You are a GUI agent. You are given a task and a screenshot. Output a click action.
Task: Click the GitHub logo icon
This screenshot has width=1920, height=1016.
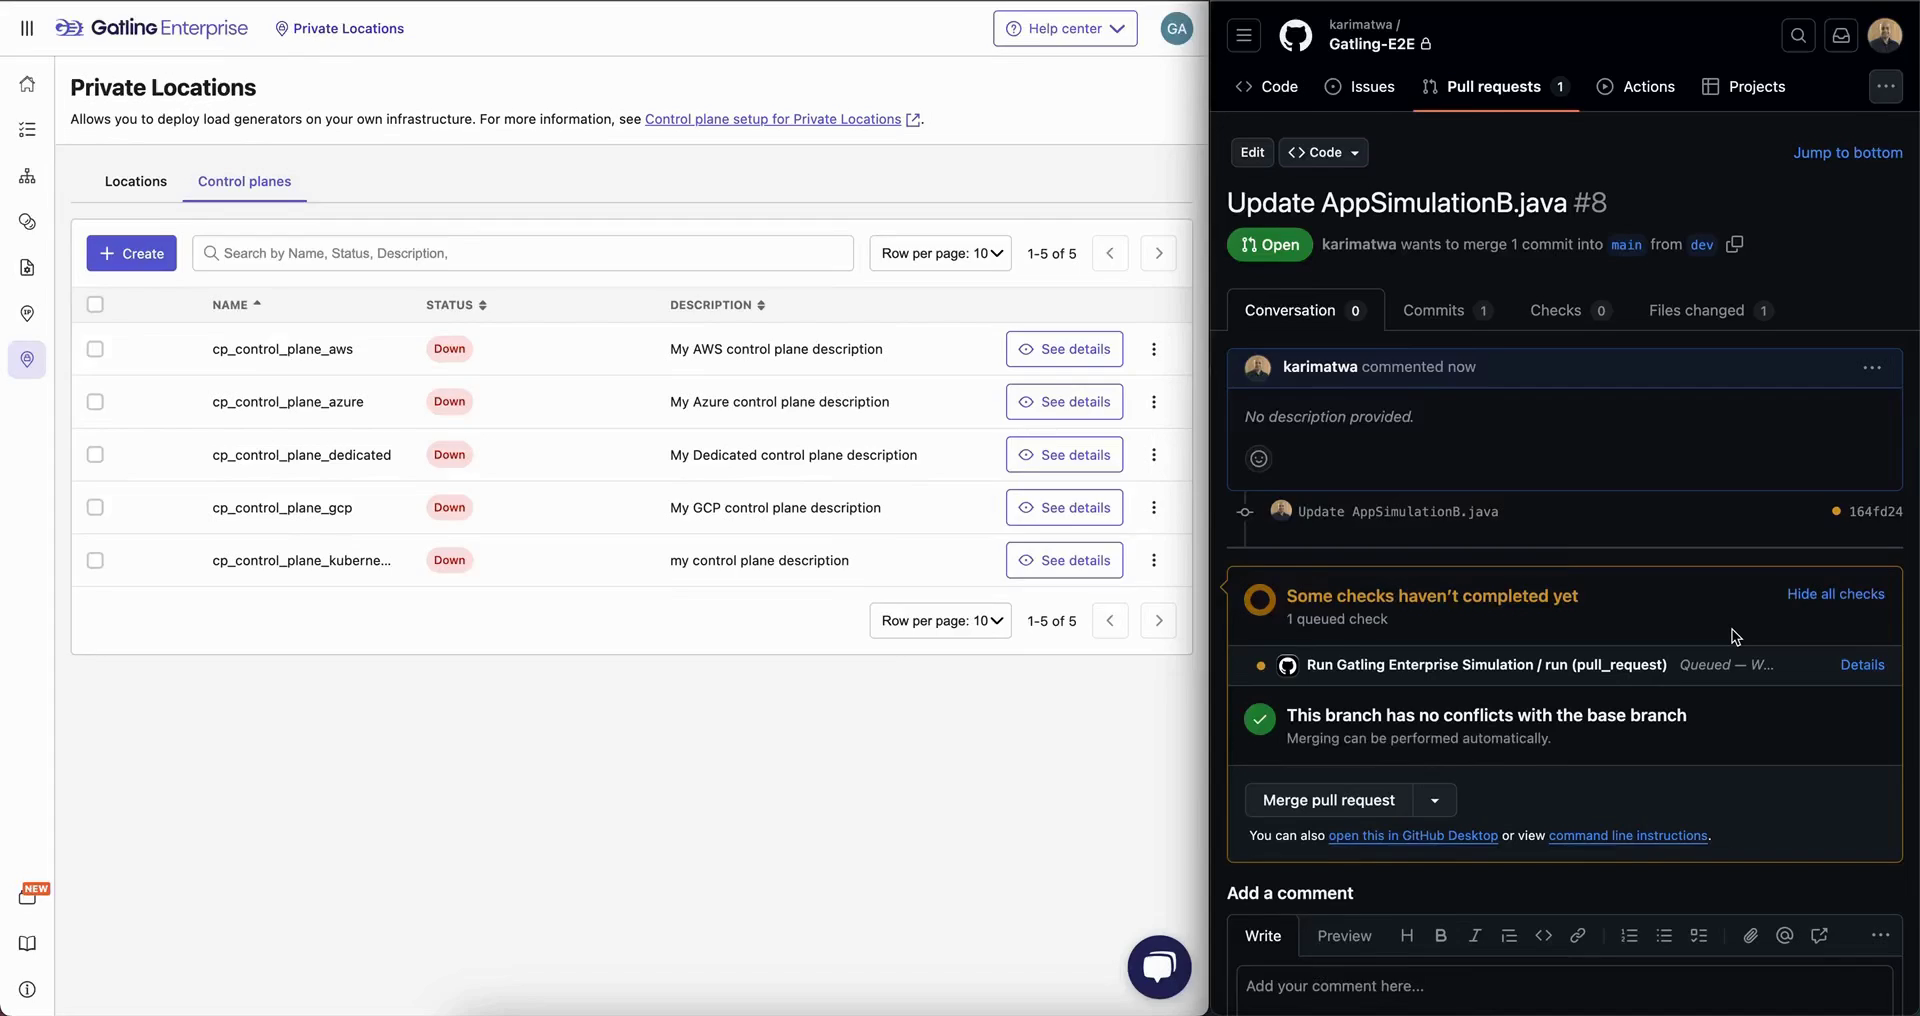coord(1295,36)
